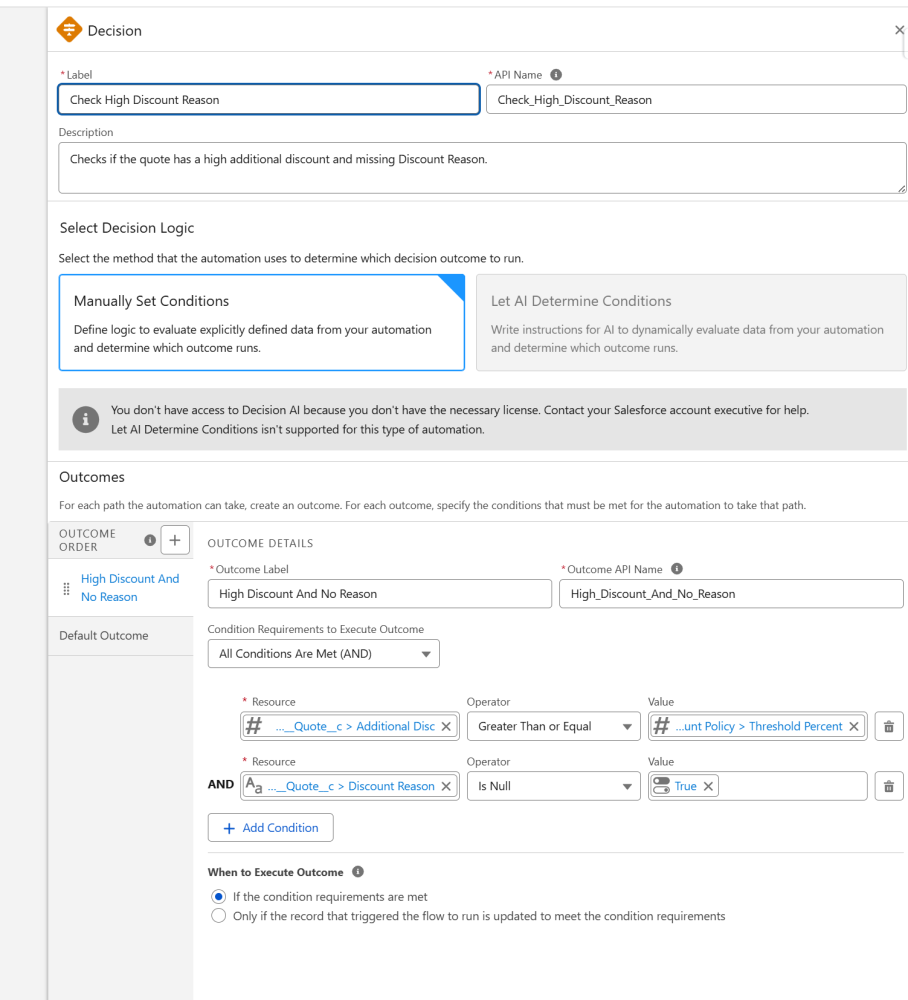Select 'Only if the record...is updated' option

219,916
